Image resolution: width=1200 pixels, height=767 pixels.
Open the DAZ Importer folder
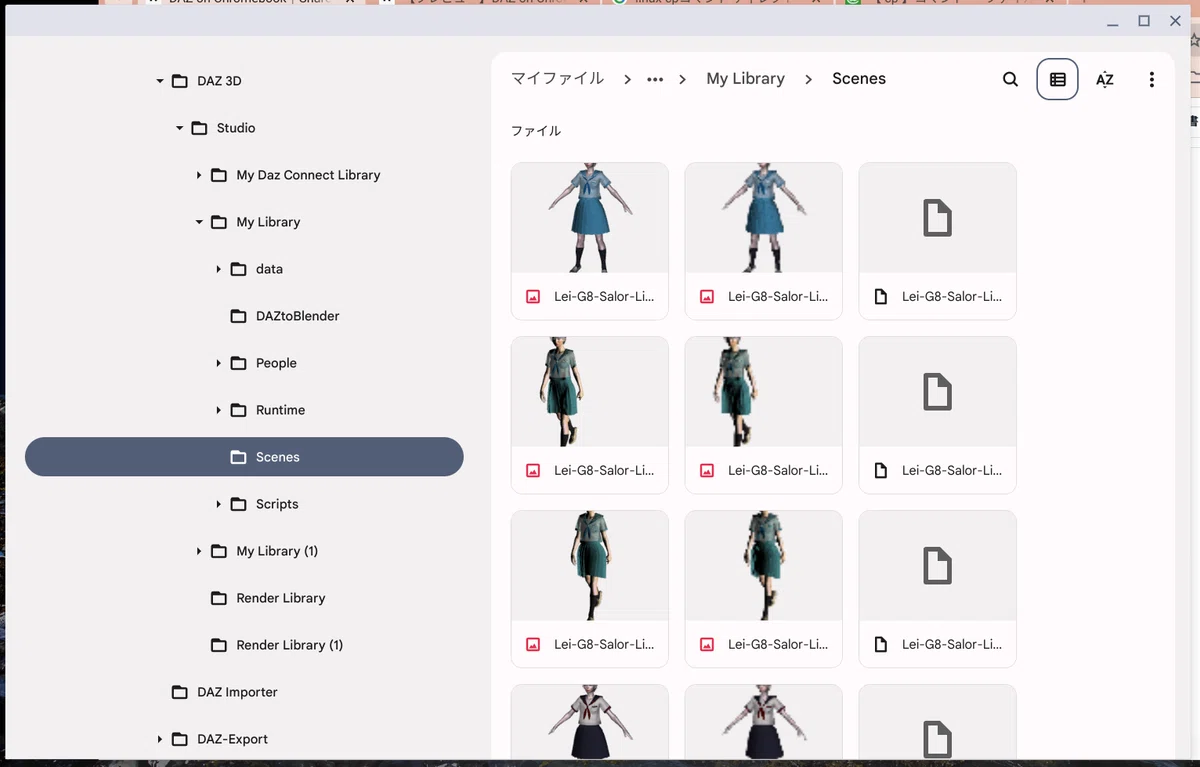point(244,692)
